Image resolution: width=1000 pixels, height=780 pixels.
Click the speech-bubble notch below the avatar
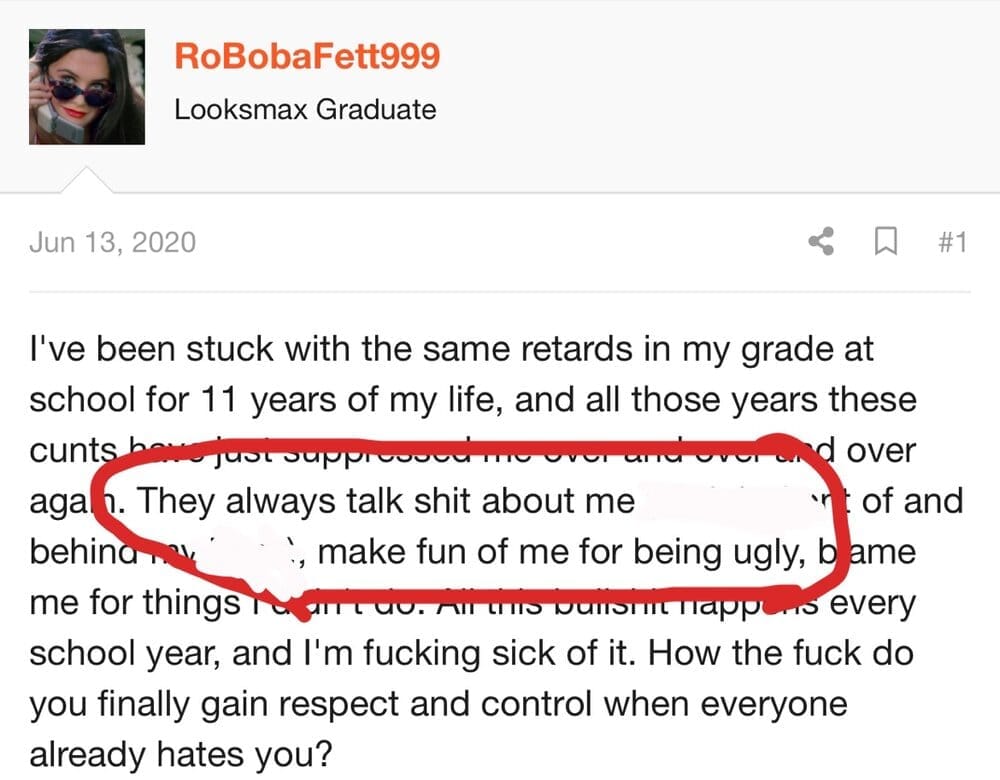click(x=87, y=180)
